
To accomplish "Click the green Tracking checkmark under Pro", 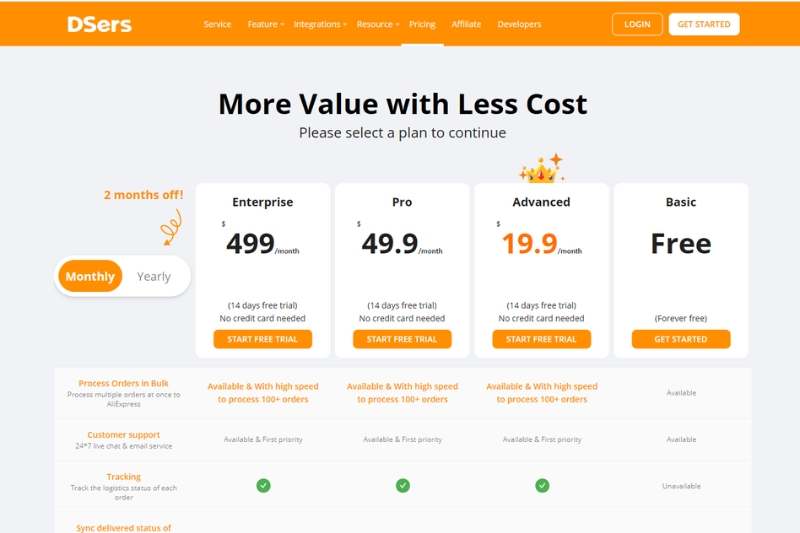I will 403,486.
